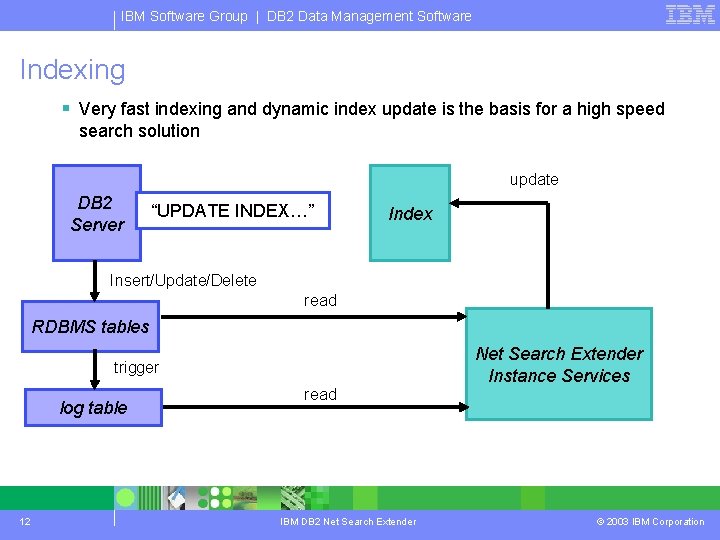The image size is (720, 540).
Task: Click "DB2 Data Management Software" header text
Action: point(369,16)
